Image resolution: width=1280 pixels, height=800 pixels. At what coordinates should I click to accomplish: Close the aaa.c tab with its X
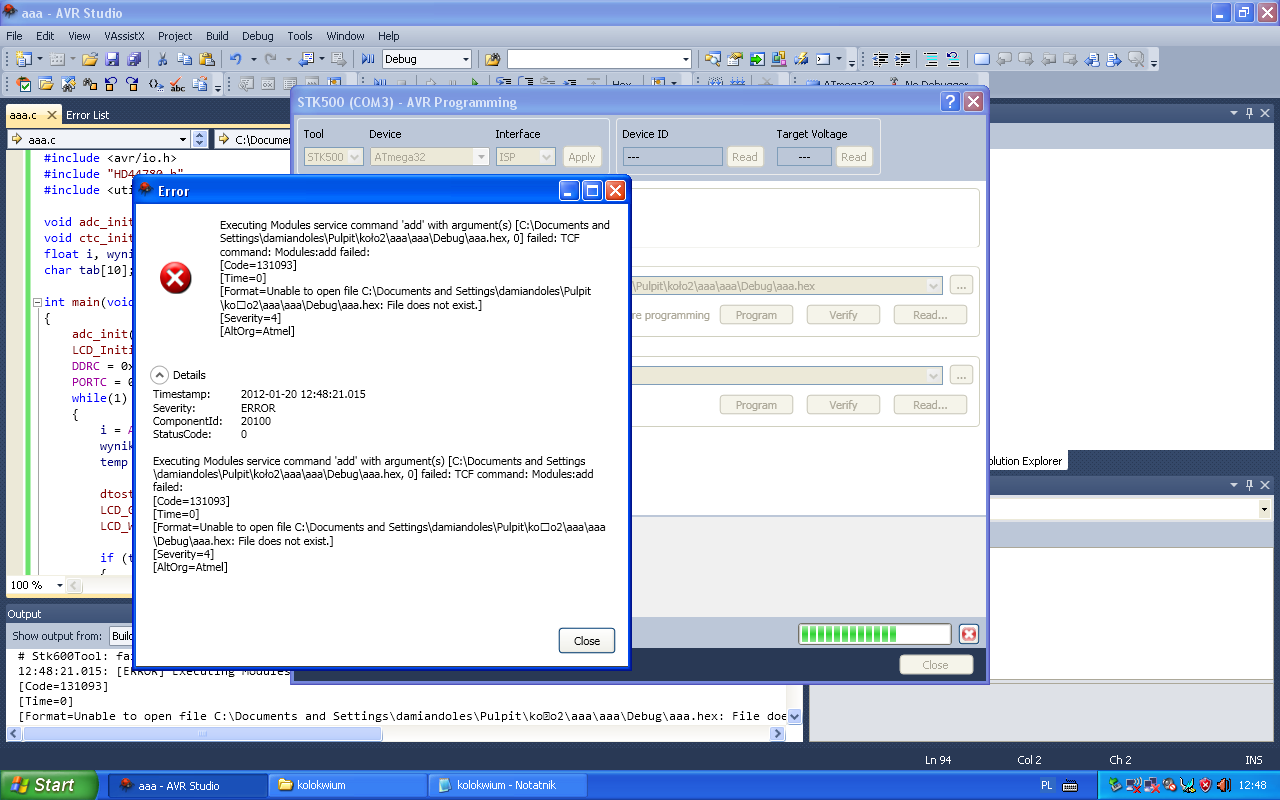(x=52, y=115)
